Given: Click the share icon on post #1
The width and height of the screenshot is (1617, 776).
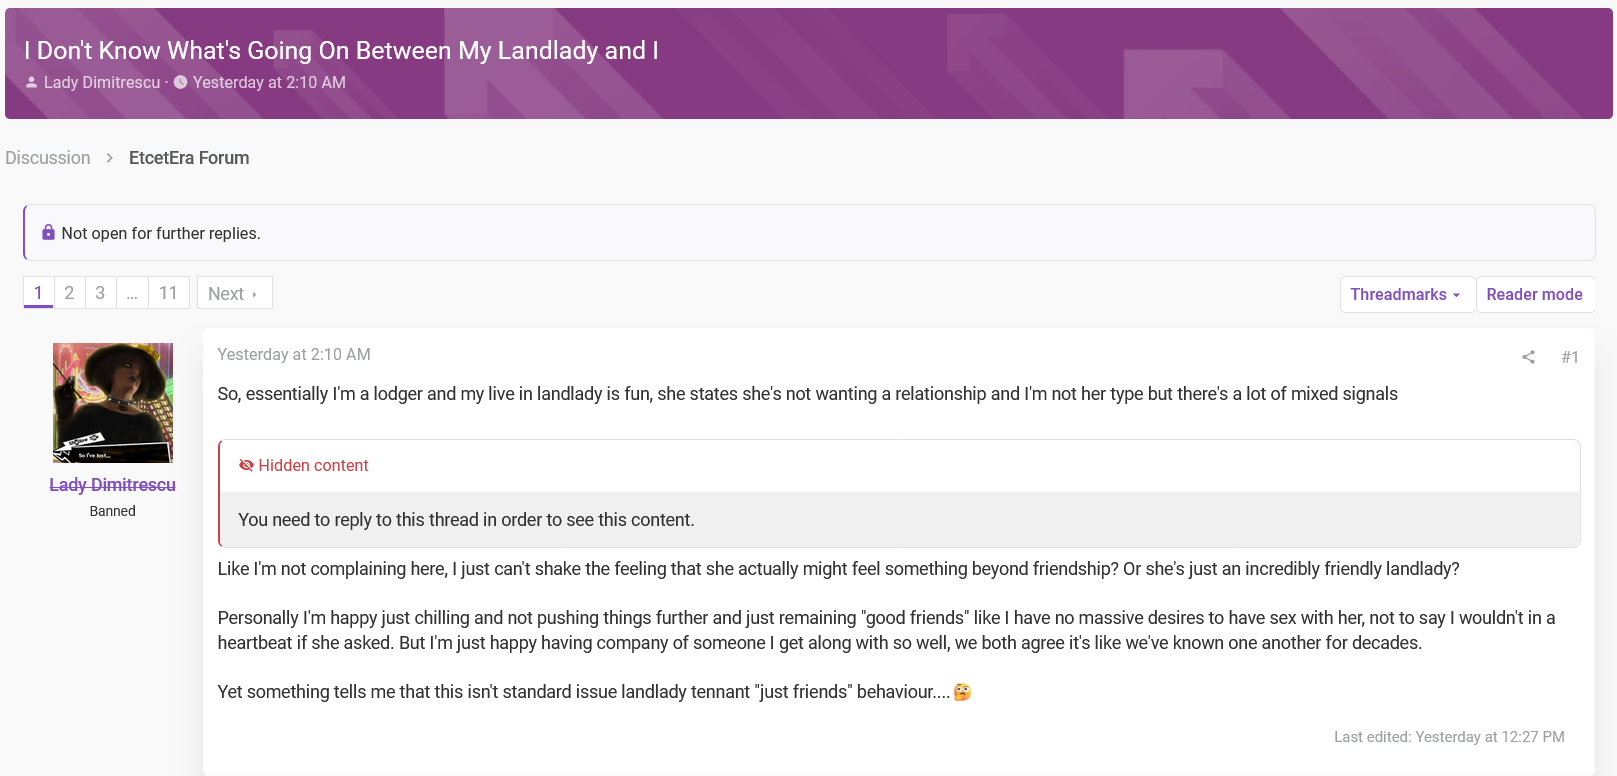Looking at the screenshot, I should click(1528, 357).
